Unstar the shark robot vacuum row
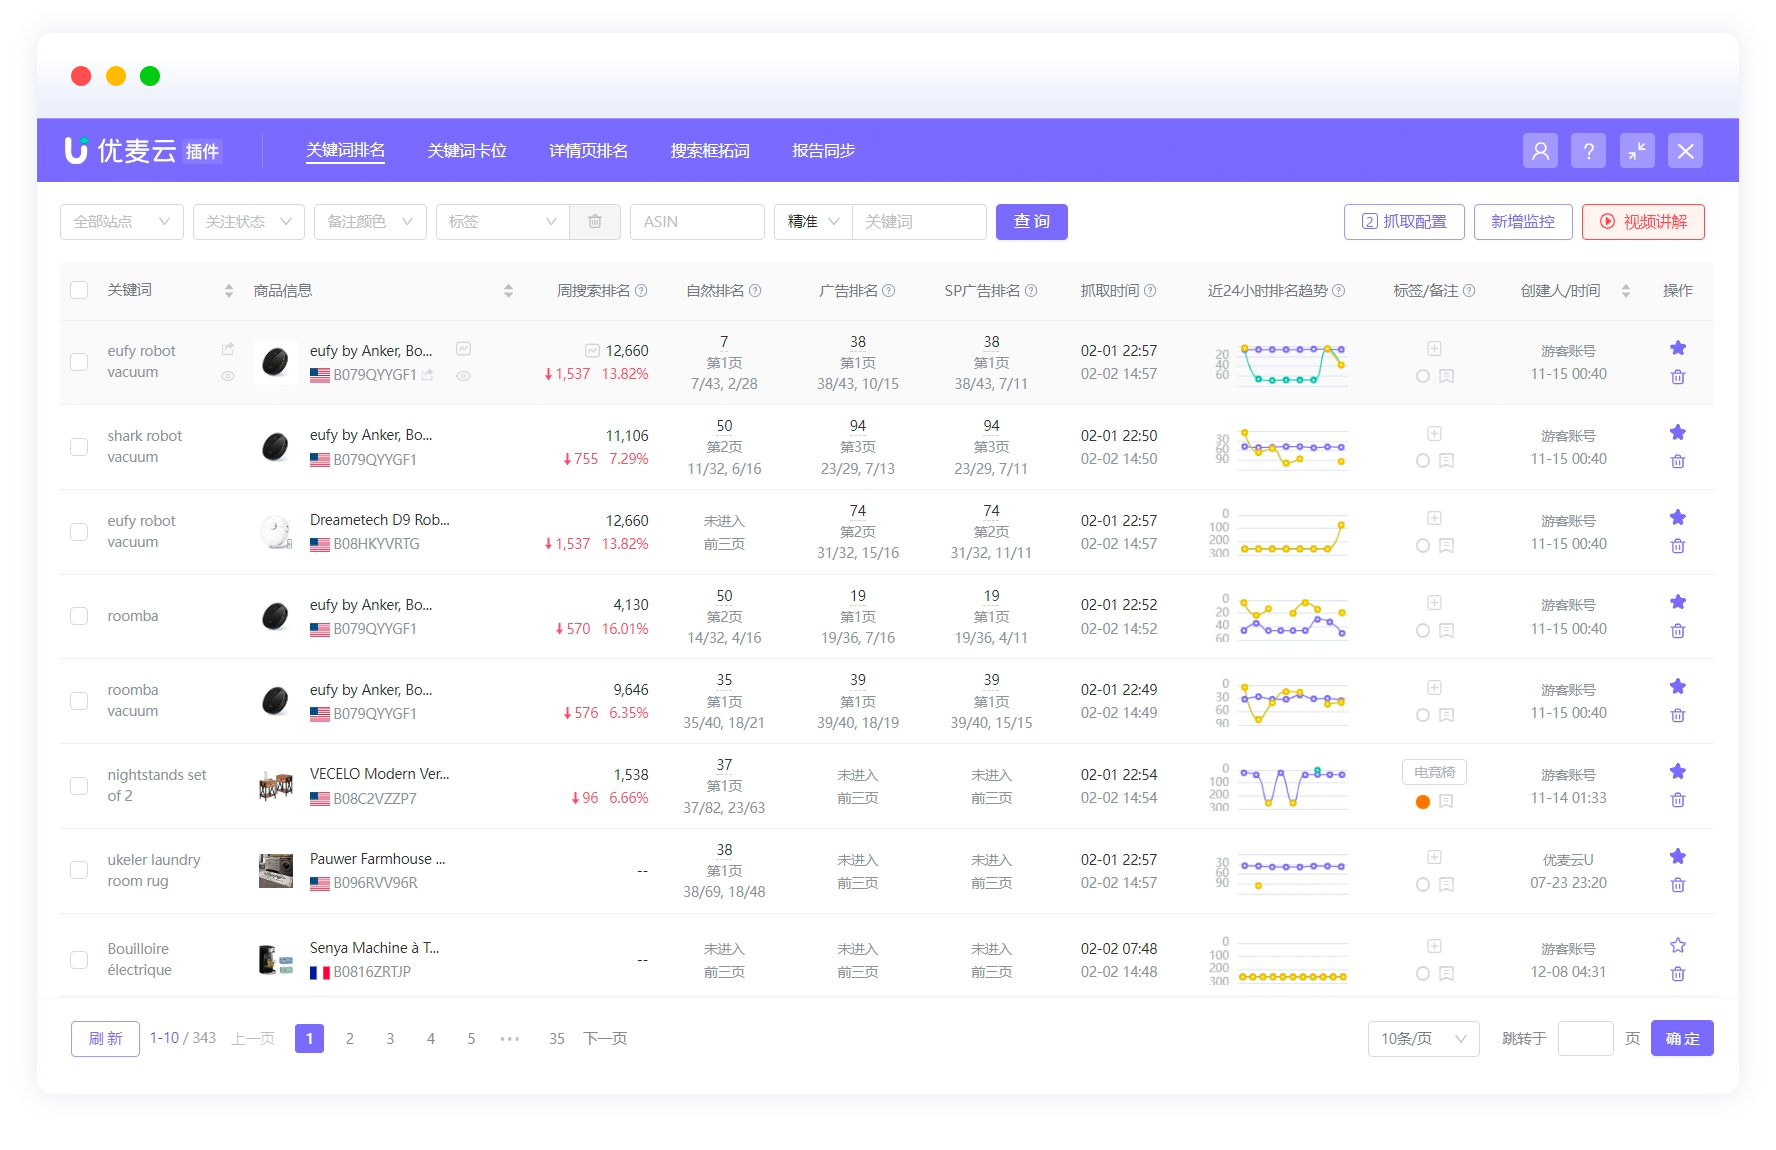This screenshot has width=1776, height=1150. 1678,433
